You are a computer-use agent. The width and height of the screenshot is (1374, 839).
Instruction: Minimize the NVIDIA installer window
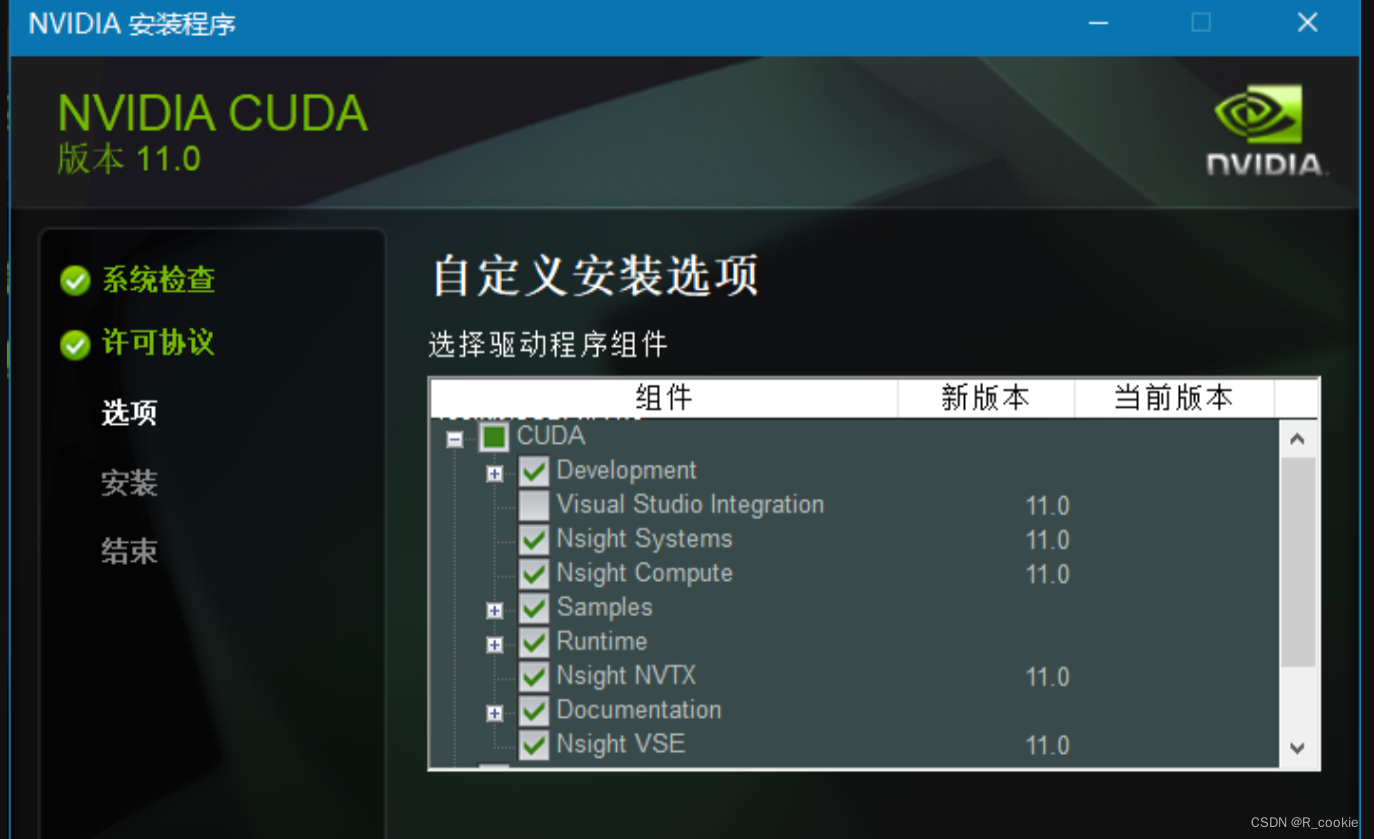pyautogui.click(x=1098, y=23)
